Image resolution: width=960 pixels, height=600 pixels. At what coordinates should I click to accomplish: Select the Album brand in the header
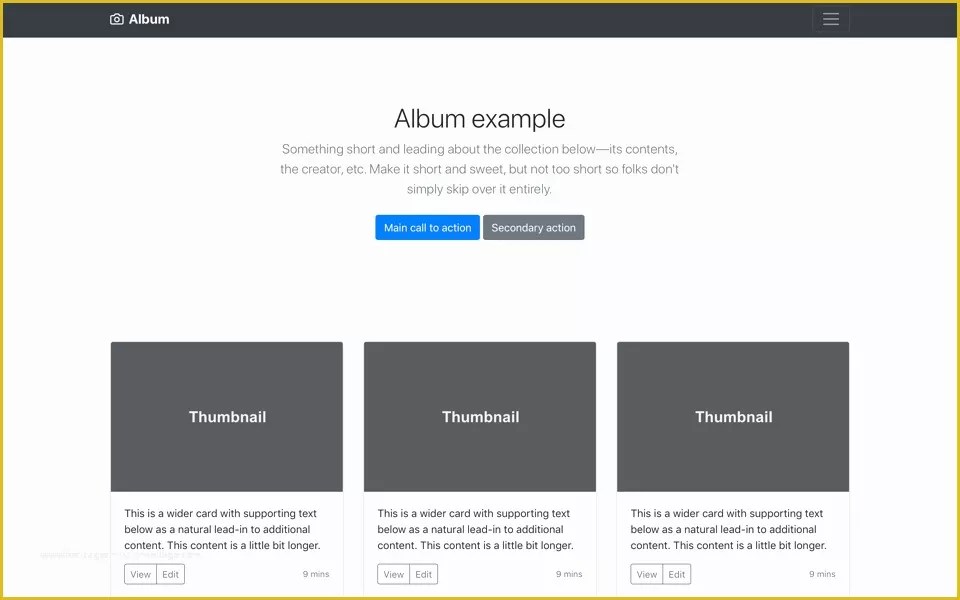[147, 18]
